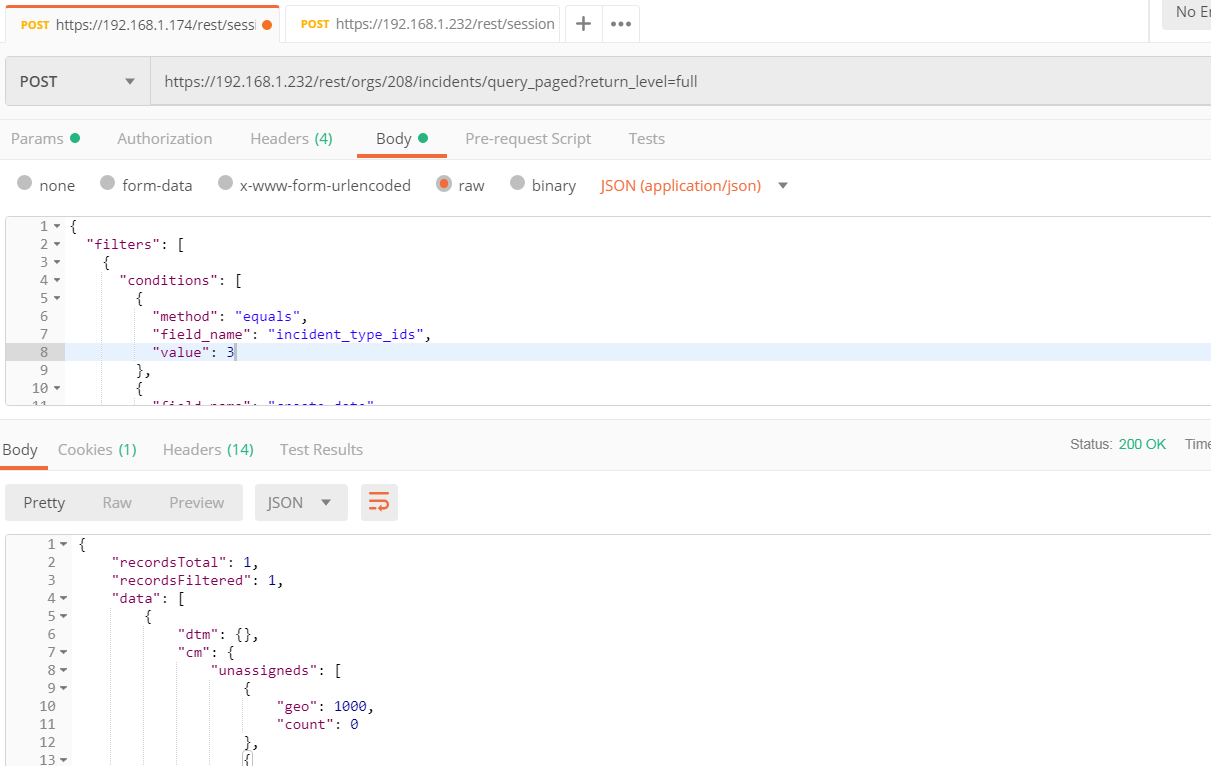Toggle line wrap icon in response toolbar
The width and height of the screenshot is (1216, 766).
[379, 502]
